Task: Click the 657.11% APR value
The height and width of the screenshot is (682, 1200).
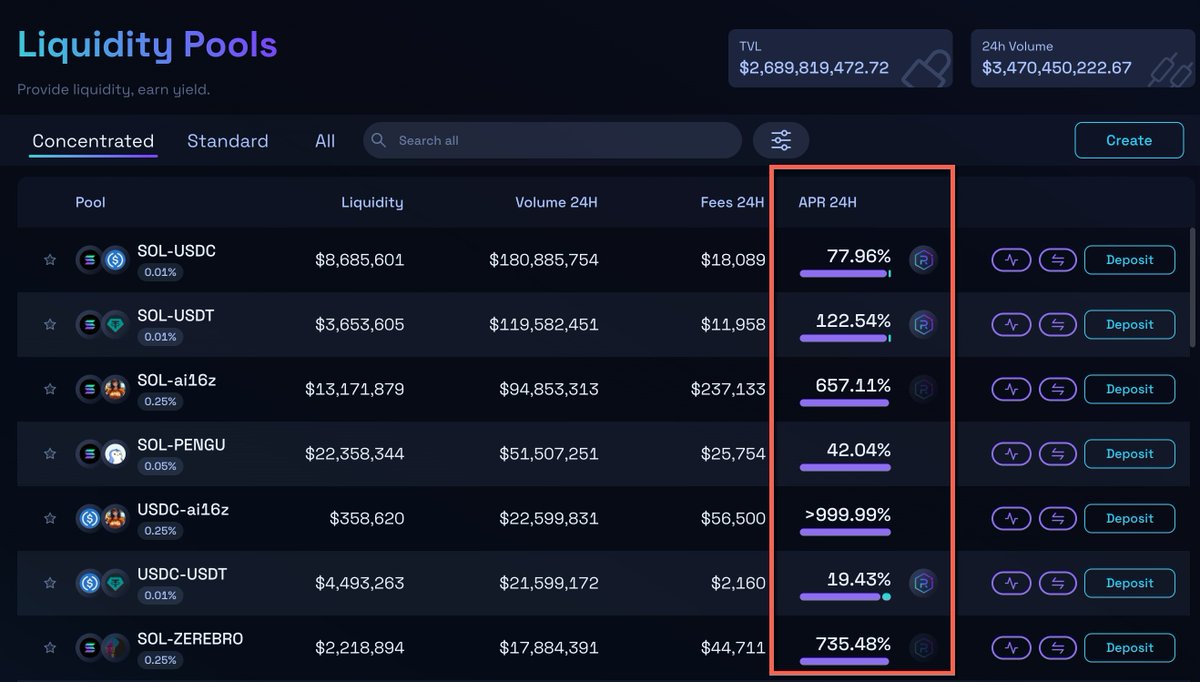Action: click(853, 386)
